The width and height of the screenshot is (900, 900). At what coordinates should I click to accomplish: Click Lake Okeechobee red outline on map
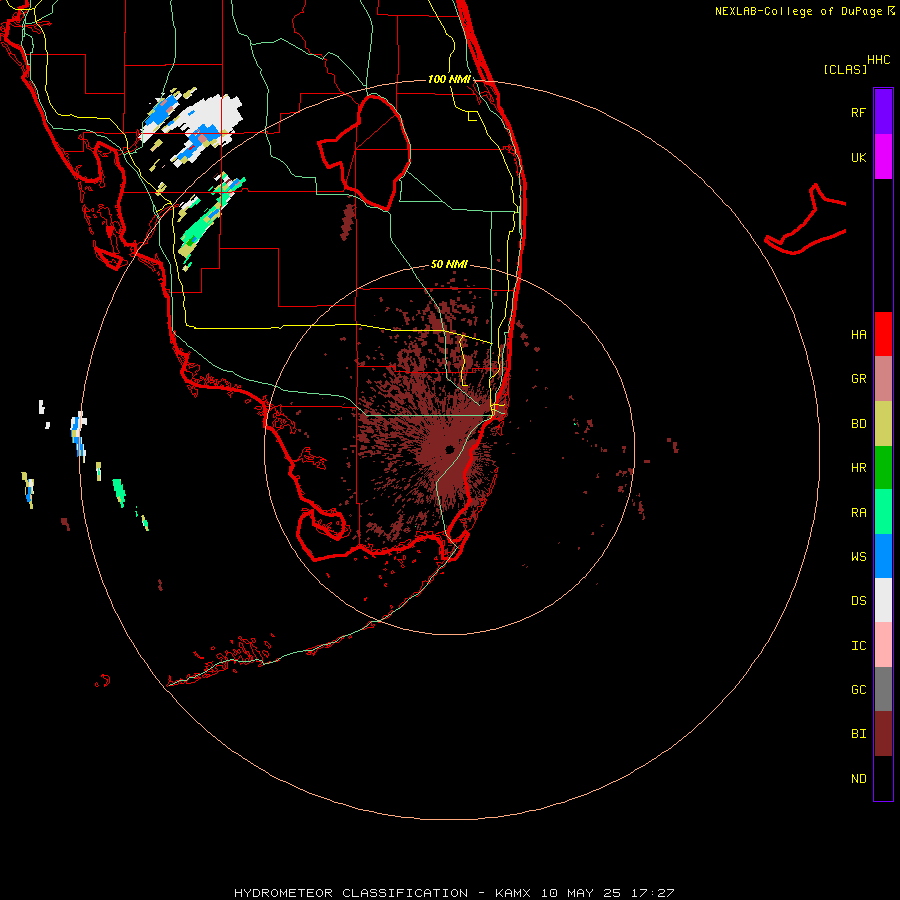pyautogui.click(x=365, y=152)
